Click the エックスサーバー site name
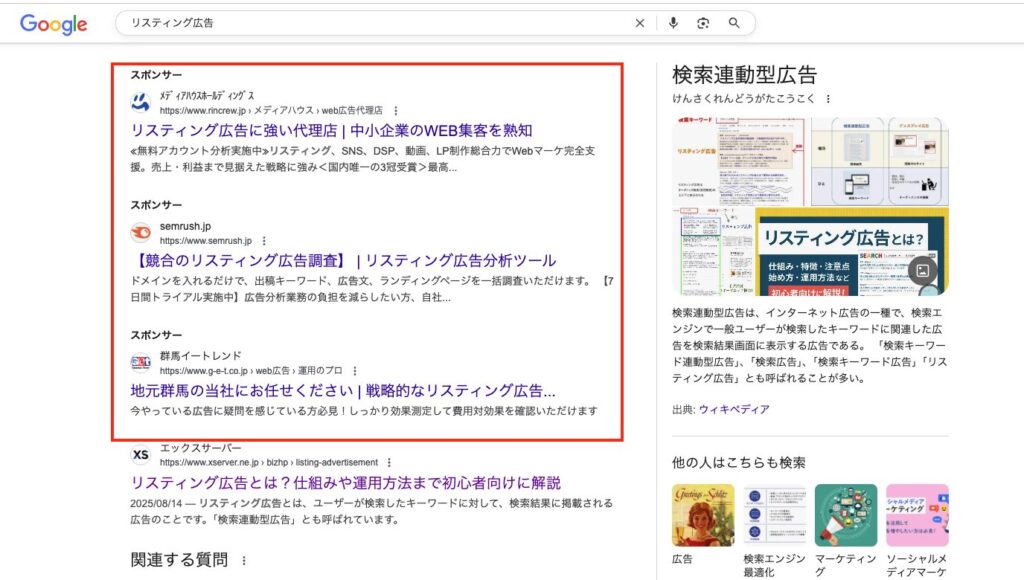The width and height of the screenshot is (1024, 580). [200, 448]
